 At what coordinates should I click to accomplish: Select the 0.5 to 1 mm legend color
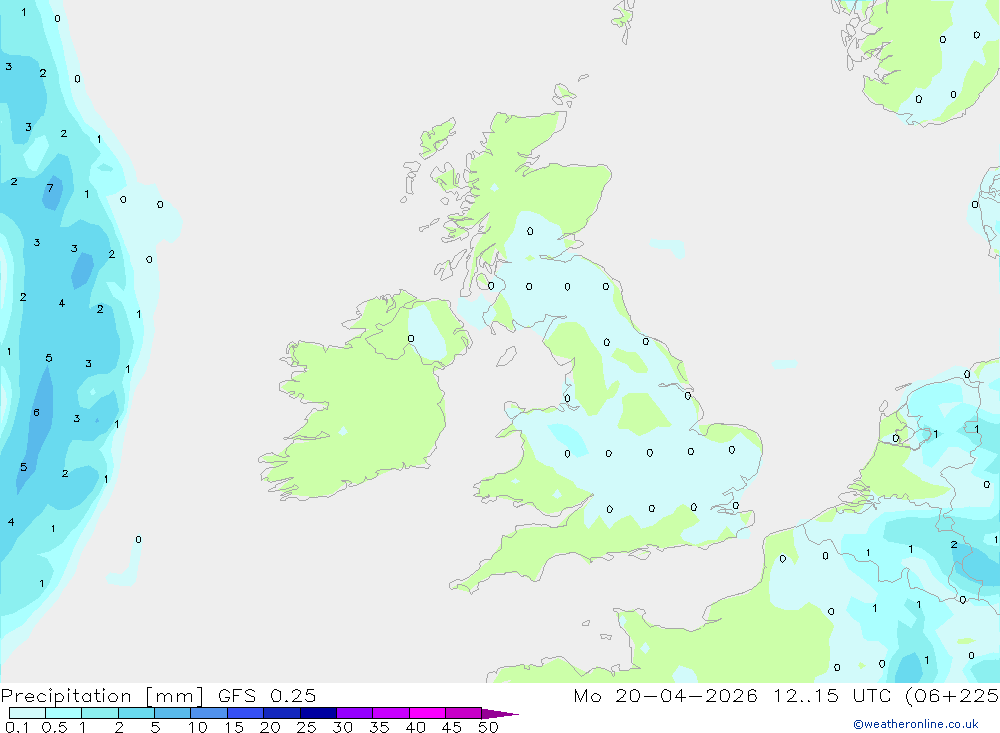click(64, 713)
